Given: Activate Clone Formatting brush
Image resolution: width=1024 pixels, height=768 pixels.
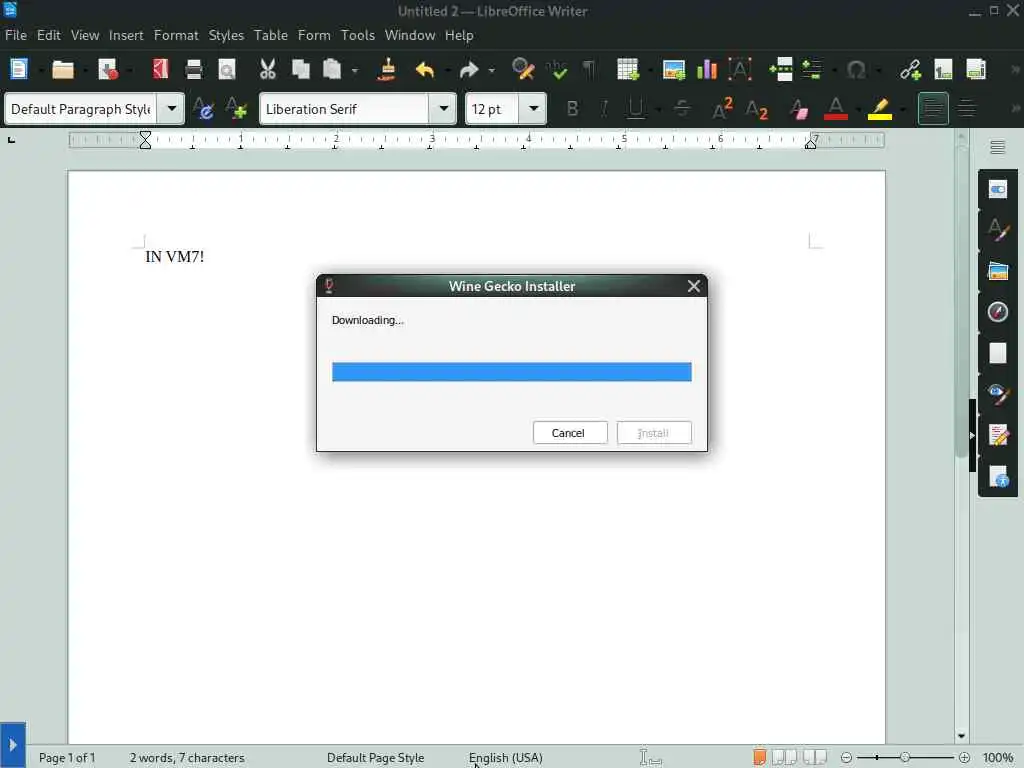Looking at the screenshot, I should tap(387, 69).
